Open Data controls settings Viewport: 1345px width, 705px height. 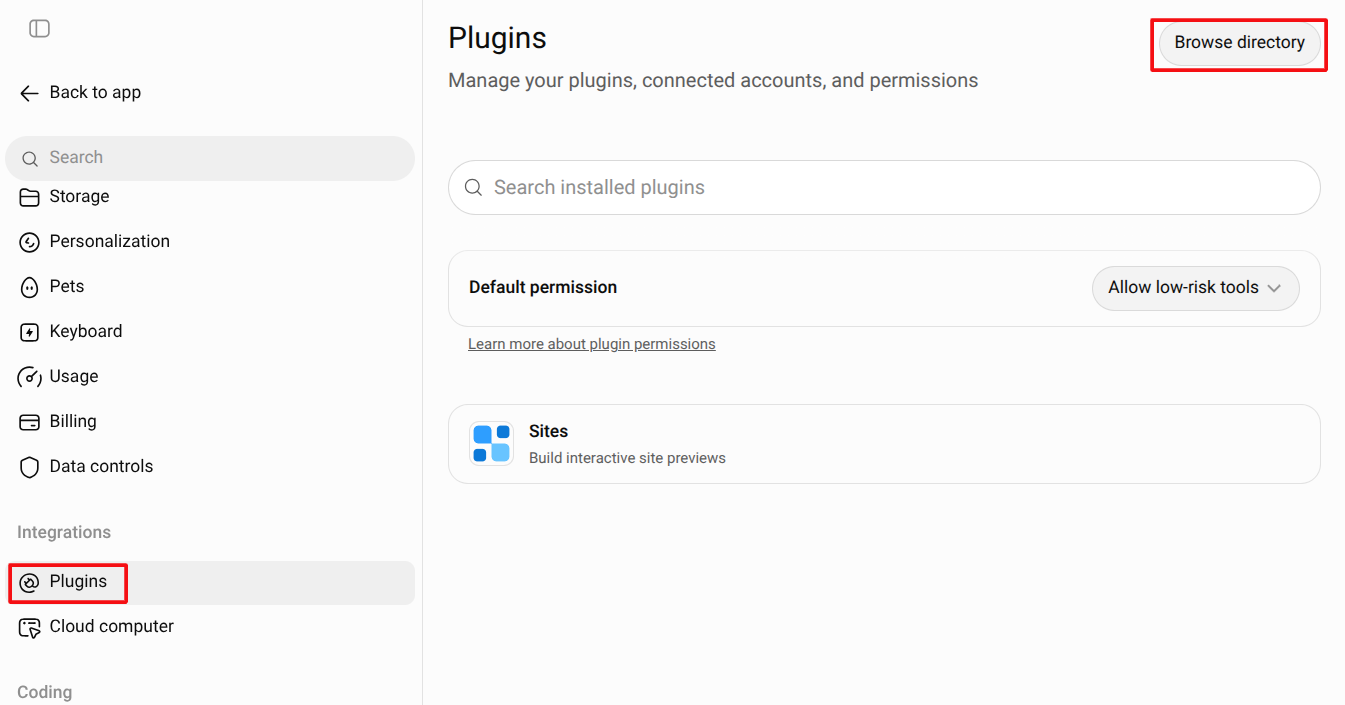tap(210, 467)
